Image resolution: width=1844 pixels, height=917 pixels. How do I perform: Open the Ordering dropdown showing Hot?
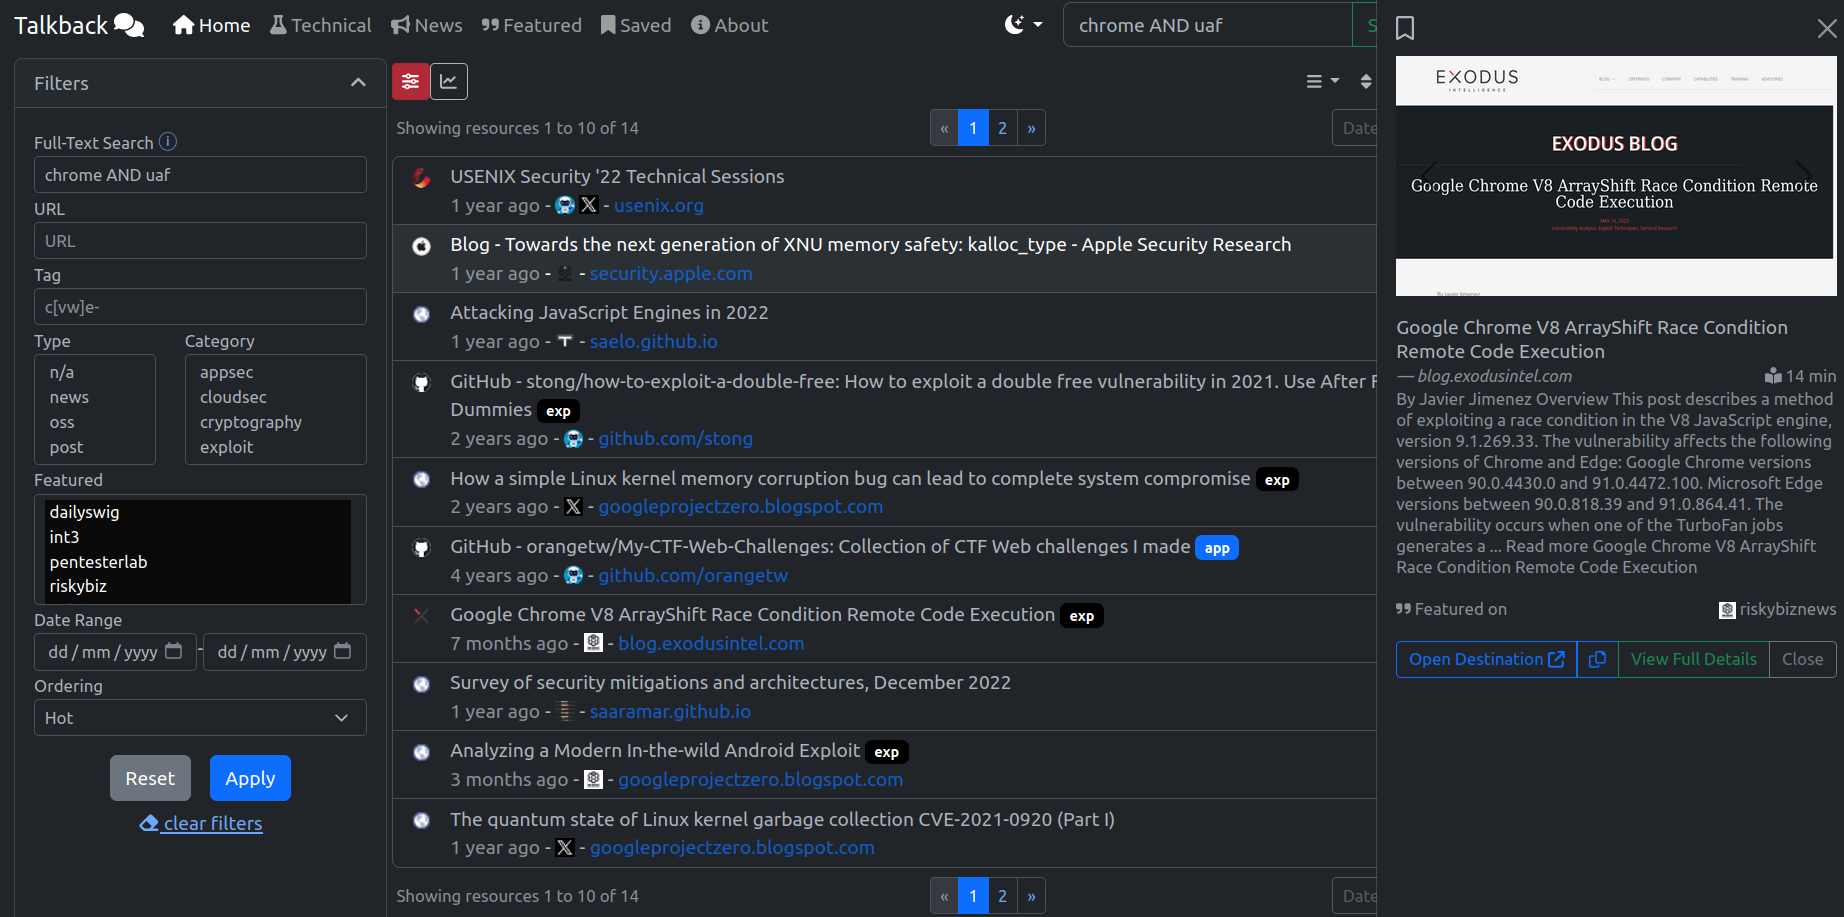click(x=200, y=718)
